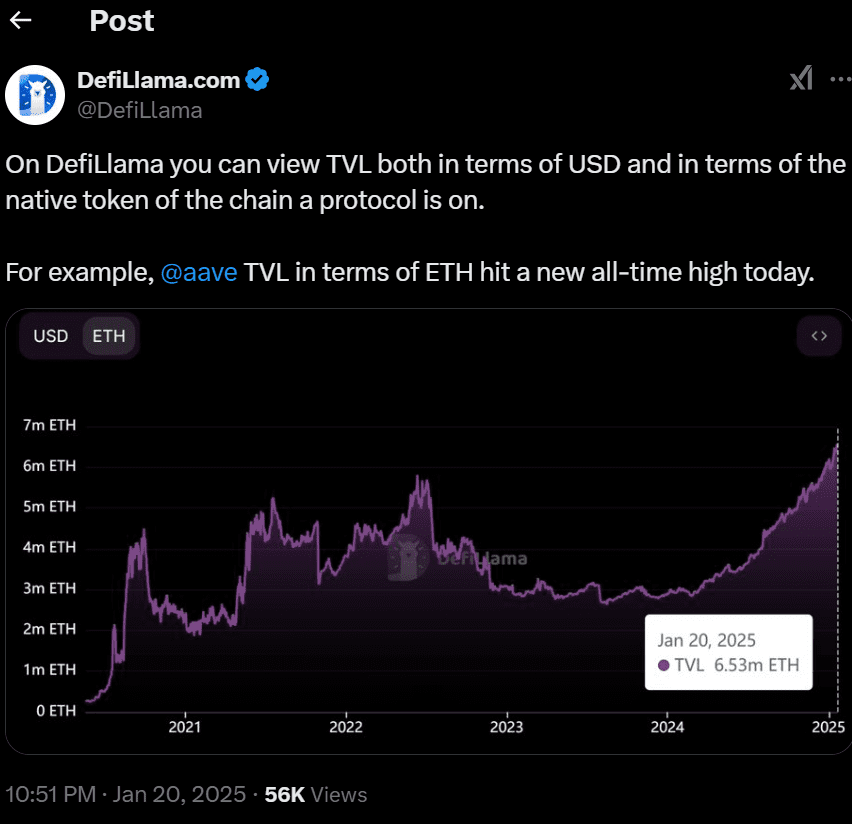Select the ETH denomination toggle
The image size is (852, 824).
coord(108,336)
